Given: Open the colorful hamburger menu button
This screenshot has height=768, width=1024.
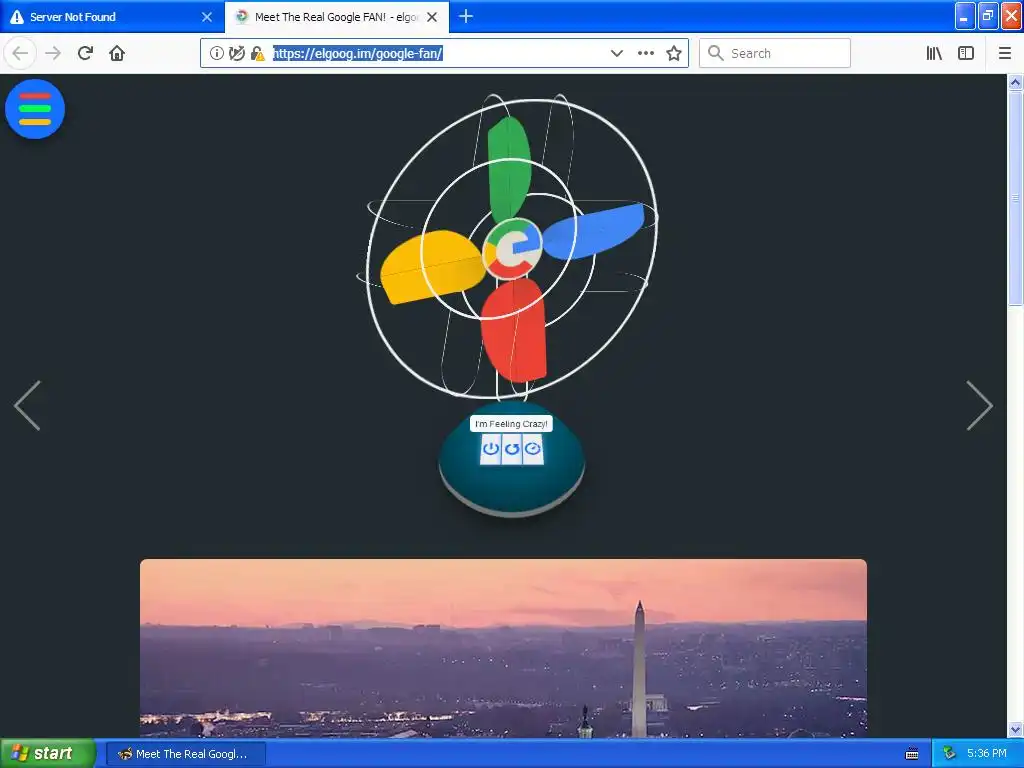Looking at the screenshot, I should pyautogui.click(x=35, y=109).
